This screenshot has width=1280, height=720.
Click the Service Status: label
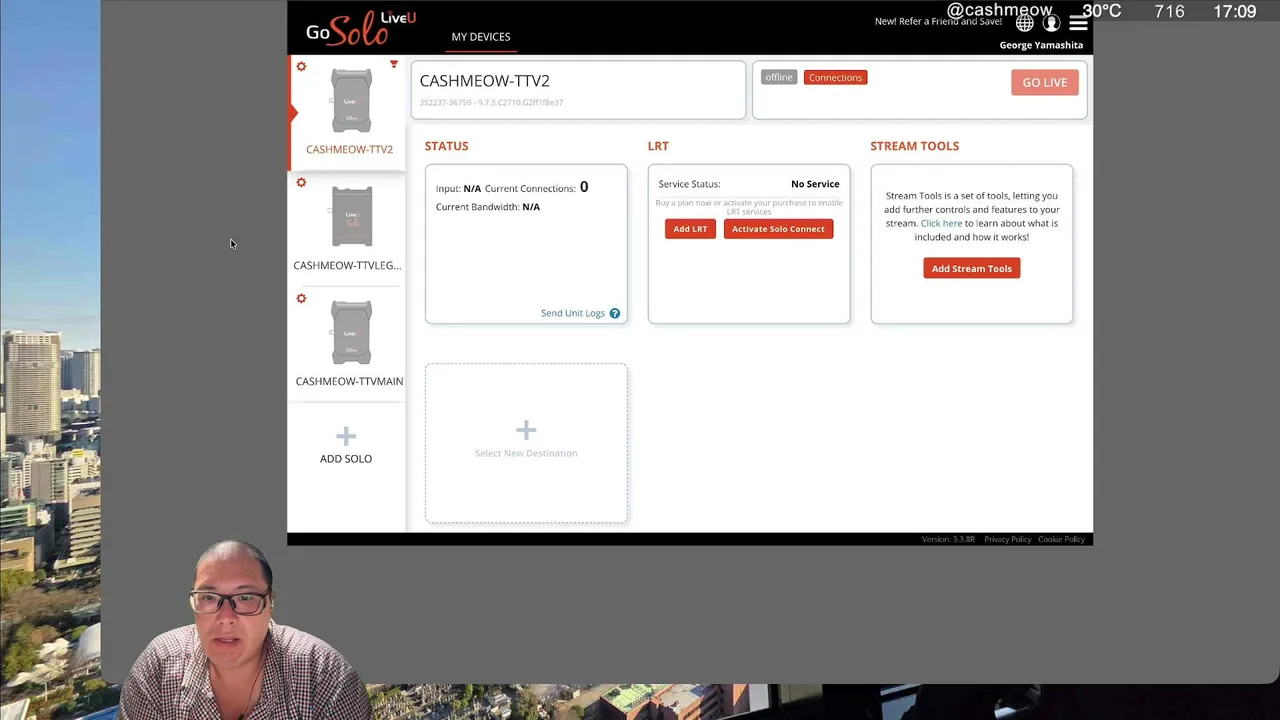(x=689, y=184)
